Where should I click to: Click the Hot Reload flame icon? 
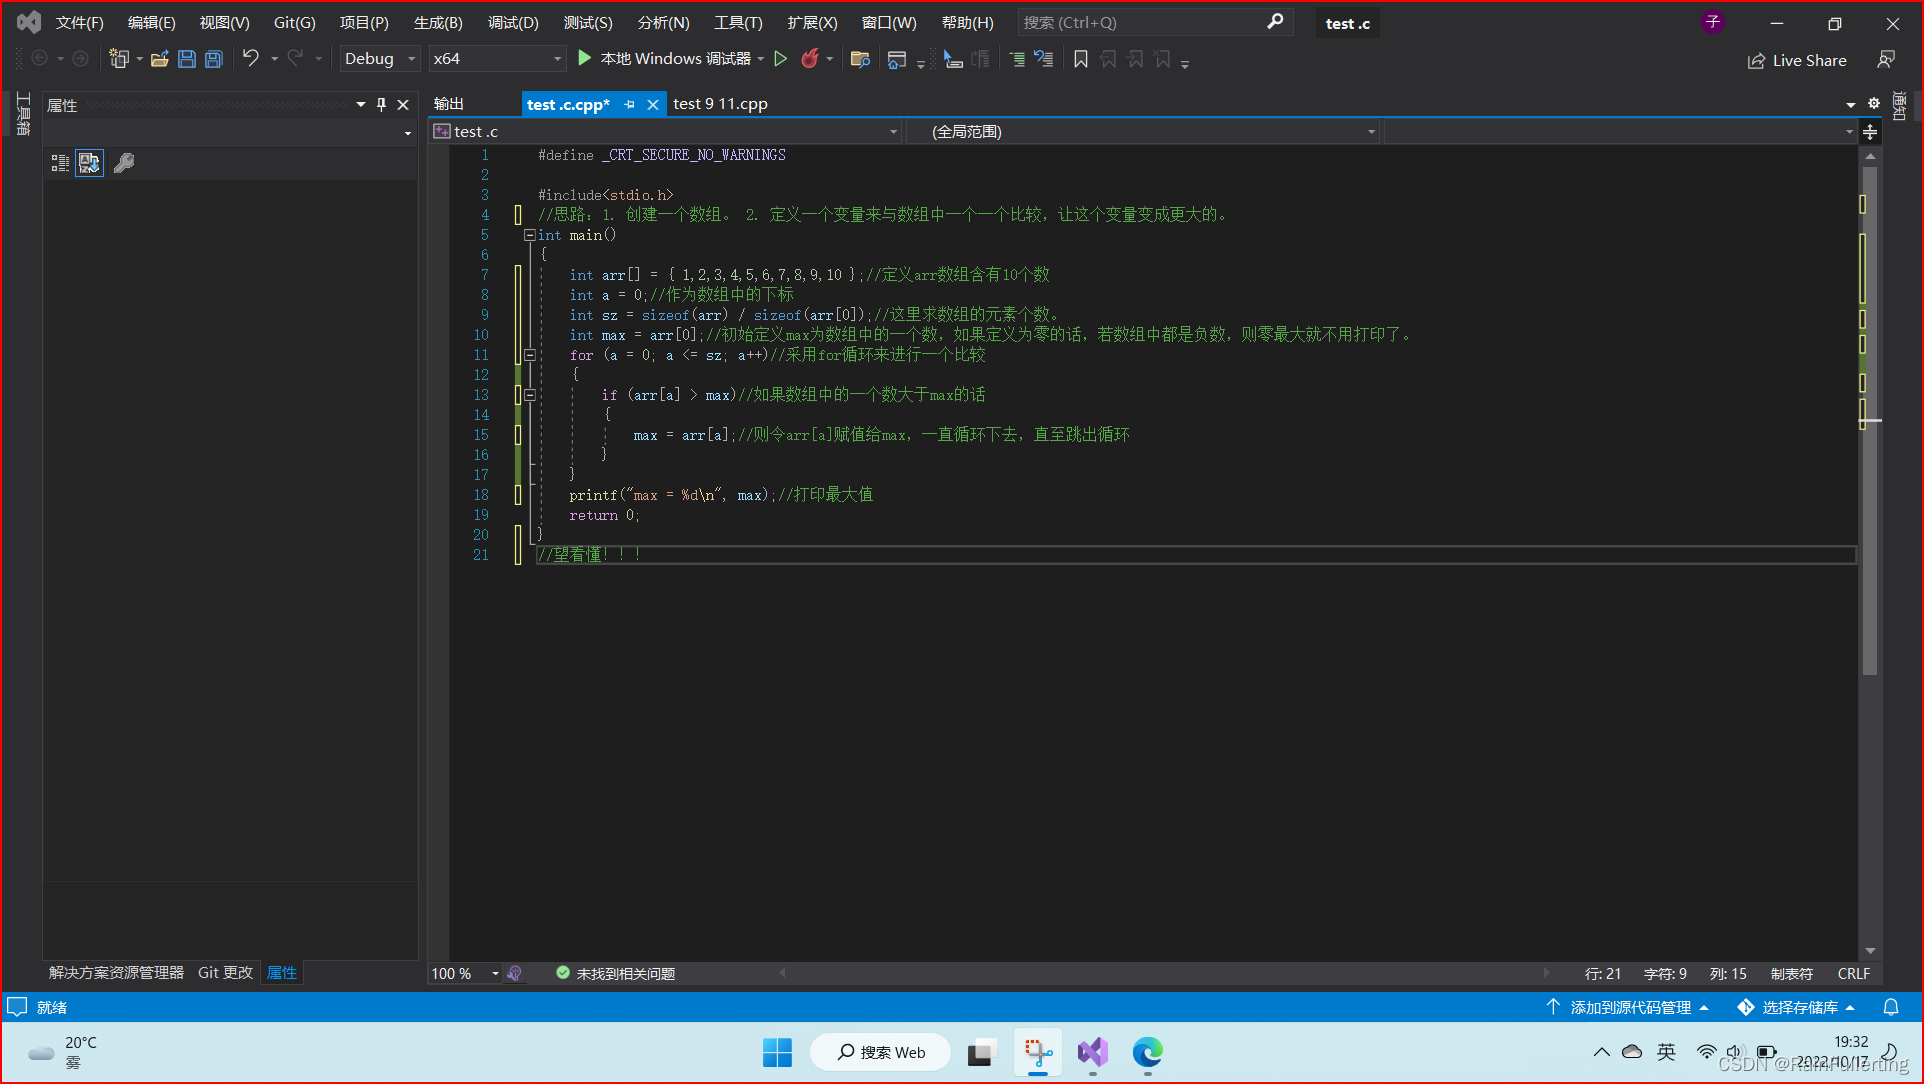pos(810,59)
